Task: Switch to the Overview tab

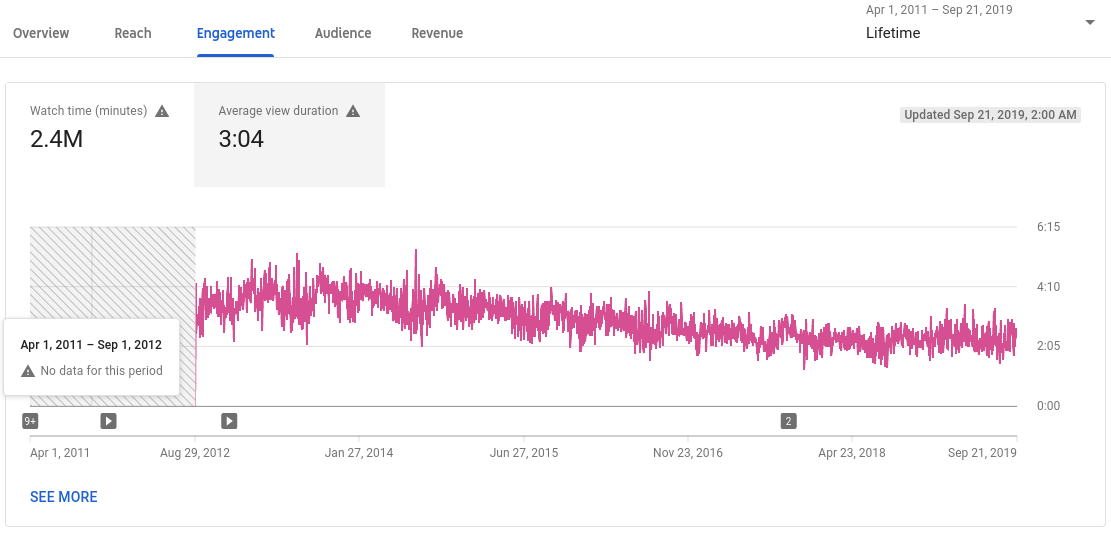Action: (41, 33)
